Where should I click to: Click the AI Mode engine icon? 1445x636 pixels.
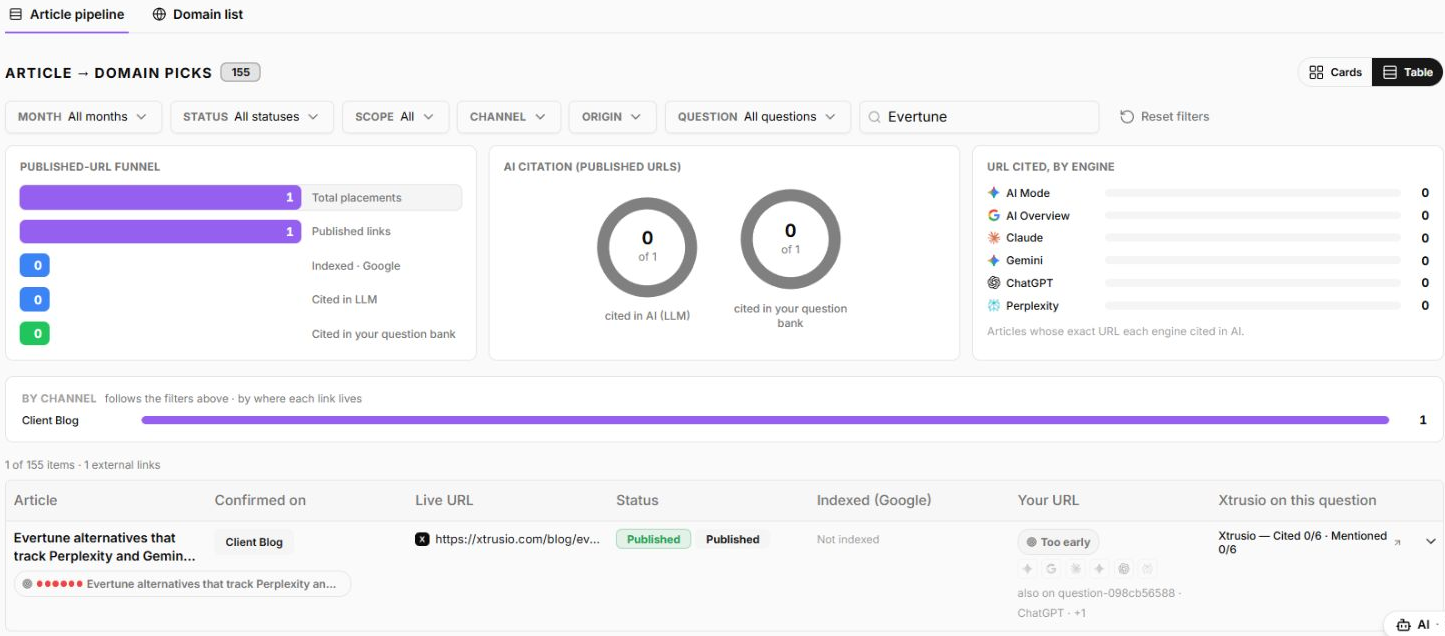(993, 193)
